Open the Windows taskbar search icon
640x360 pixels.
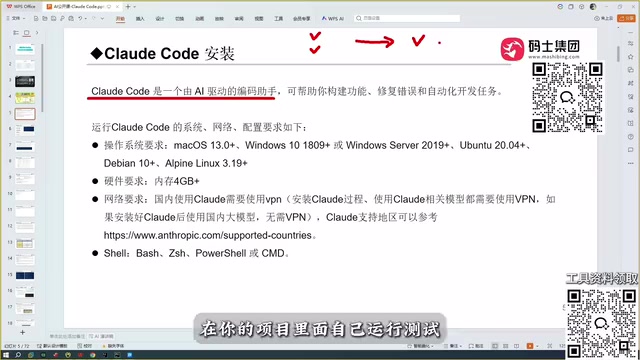click(18, 355)
